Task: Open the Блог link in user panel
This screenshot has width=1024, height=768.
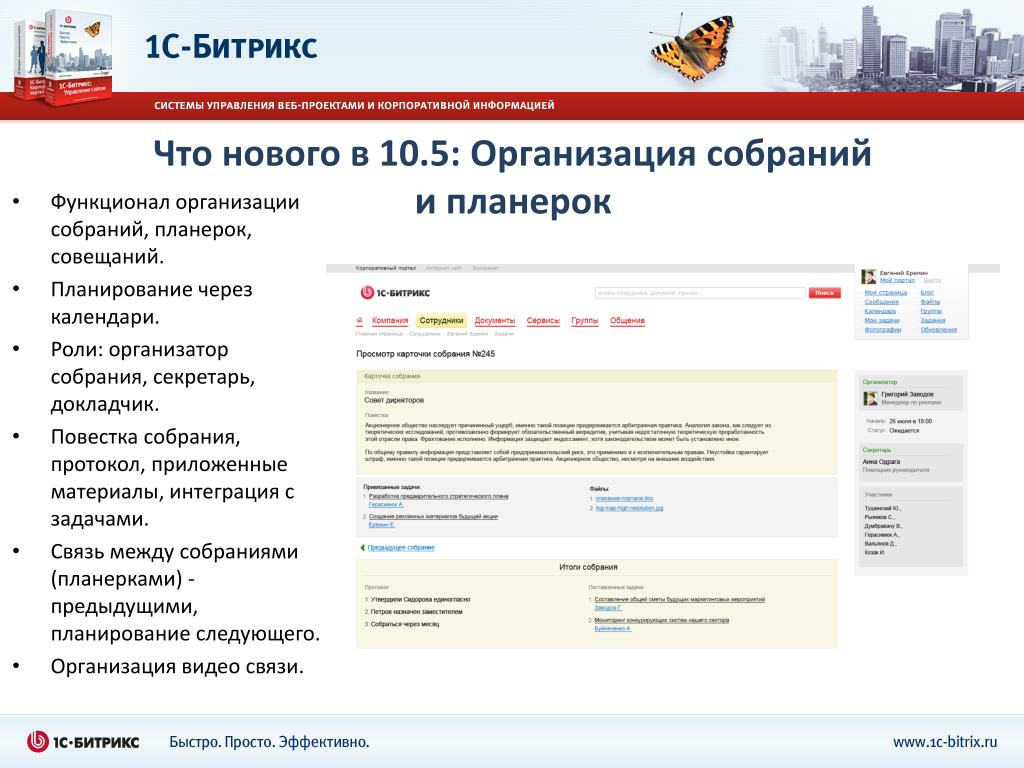Action: 927,293
